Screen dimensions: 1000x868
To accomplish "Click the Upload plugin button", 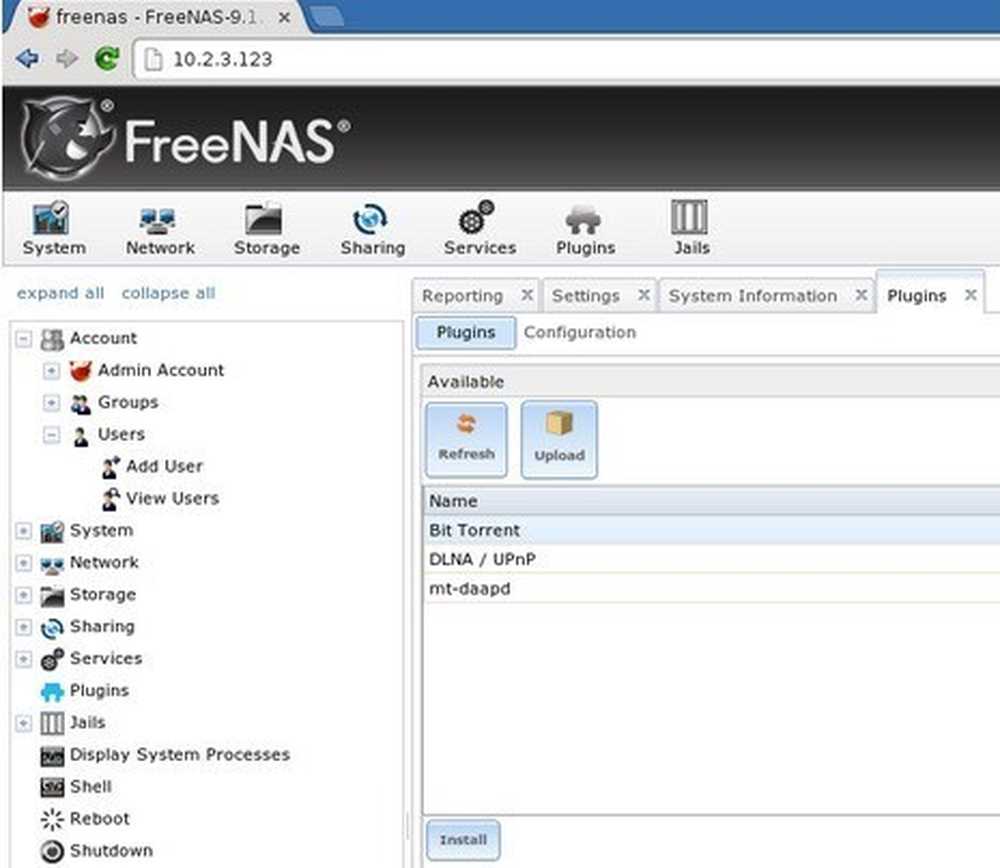I will (x=559, y=439).
